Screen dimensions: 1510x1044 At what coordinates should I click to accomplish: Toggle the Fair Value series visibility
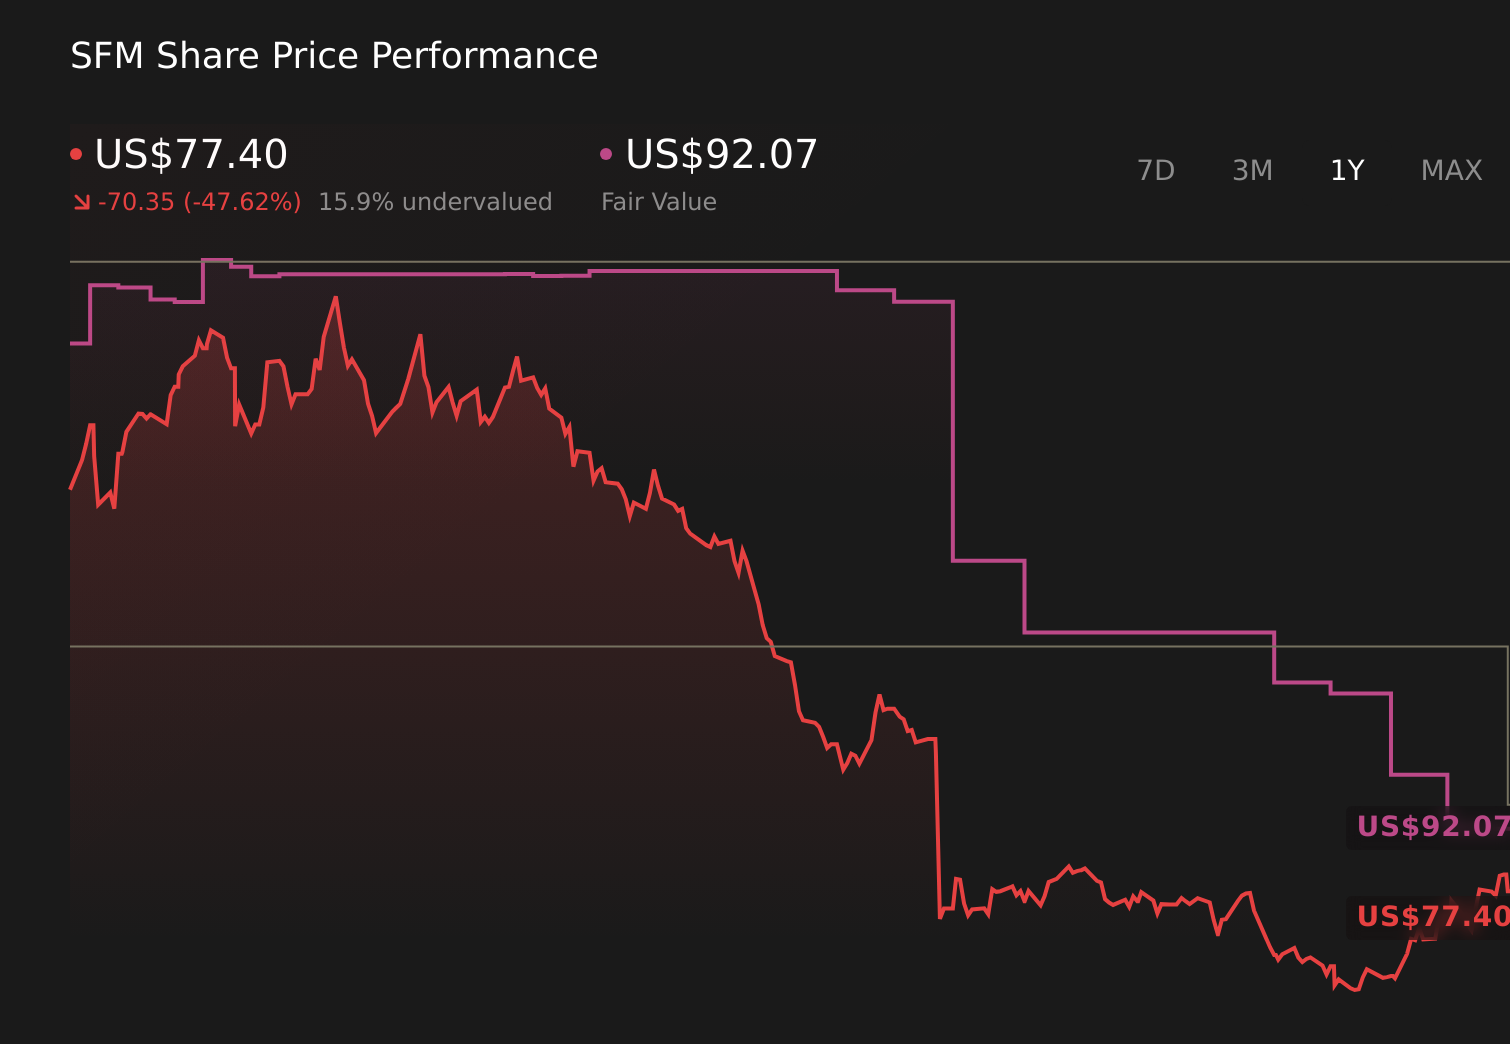pos(606,153)
